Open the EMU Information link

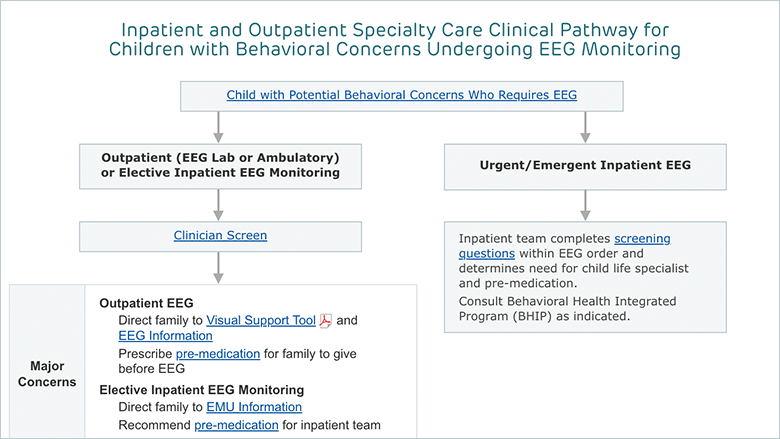pos(254,407)
